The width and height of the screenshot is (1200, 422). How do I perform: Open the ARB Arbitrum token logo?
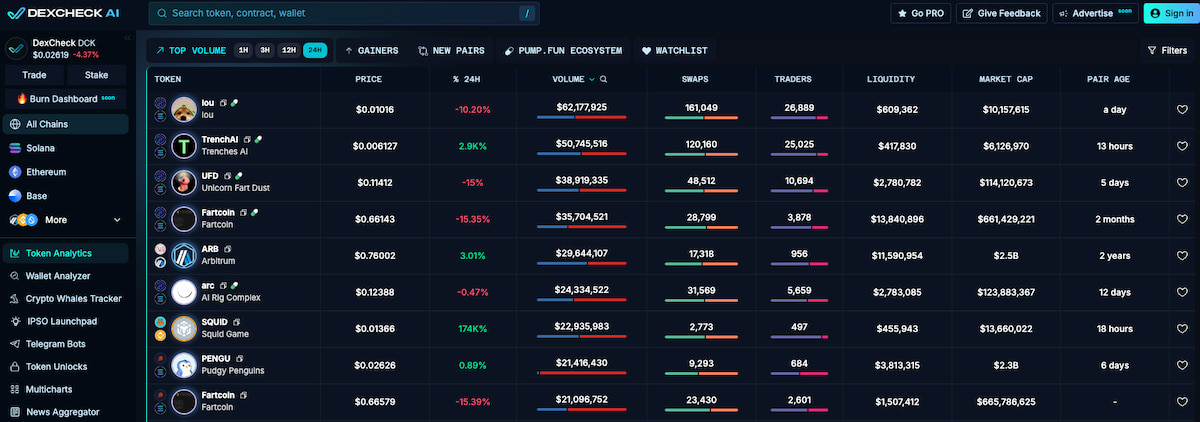click(183, 255)
